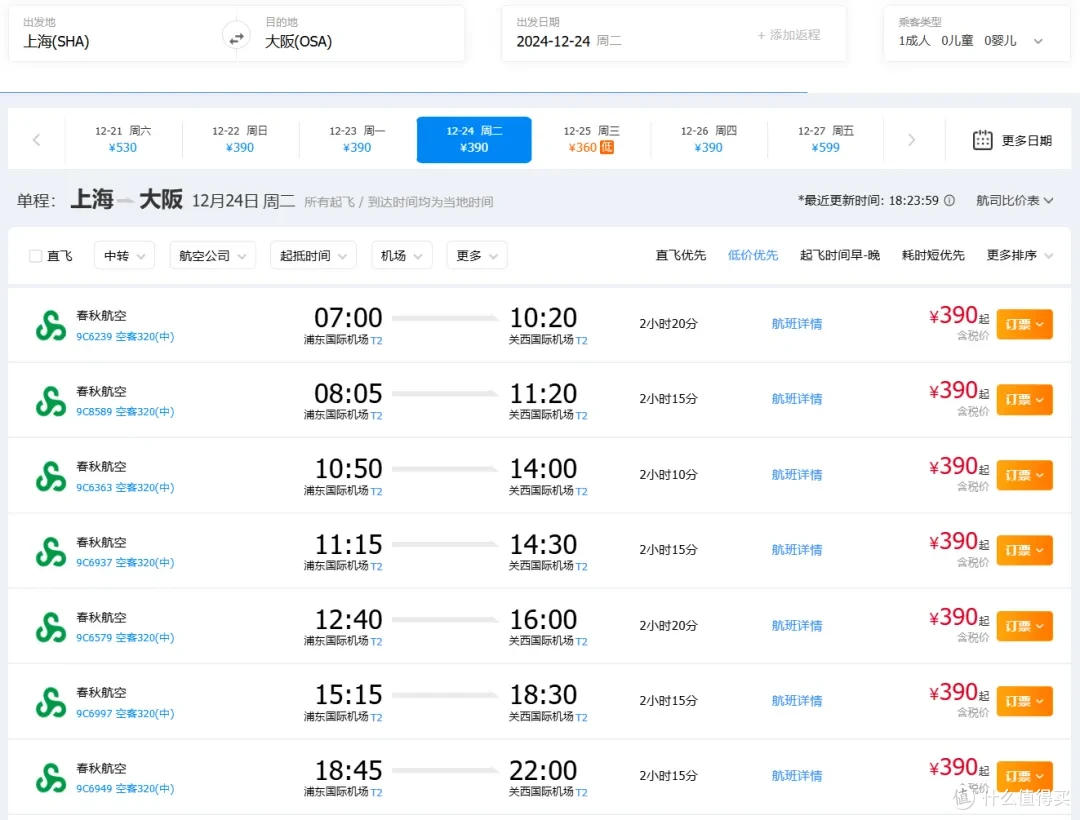Open the 更多排序 sorting dropdown

(x=1012, y=255)
